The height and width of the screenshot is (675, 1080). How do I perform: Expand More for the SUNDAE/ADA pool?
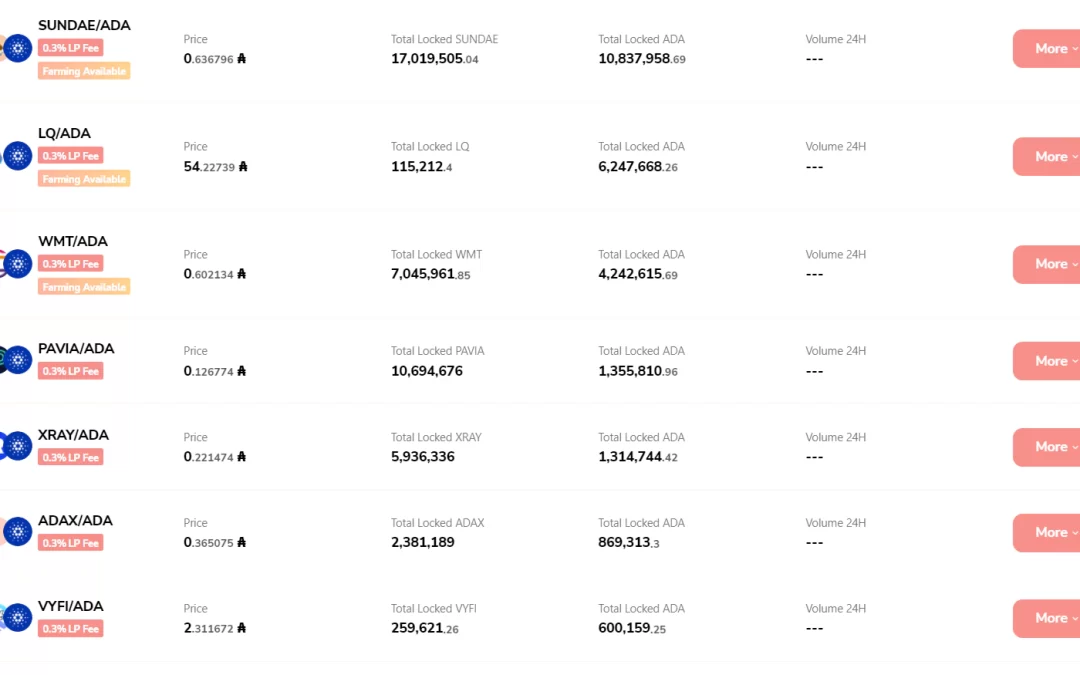(1046, 48)
